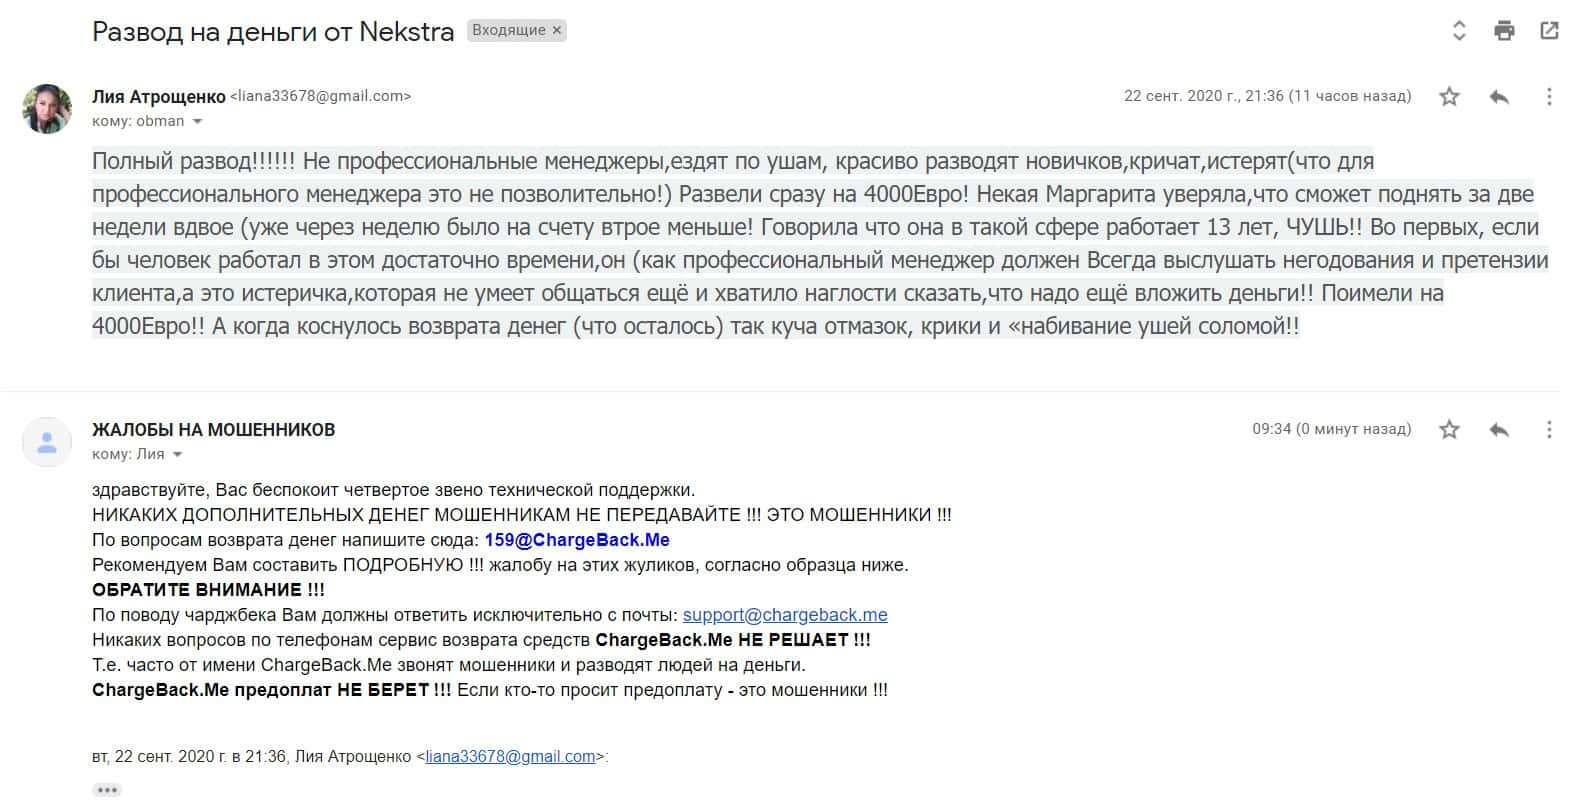This screenshot has height=802, width=1580.
Task: Click the liana33678@gmail.com link in the quoted header
Action: [510, 757]
